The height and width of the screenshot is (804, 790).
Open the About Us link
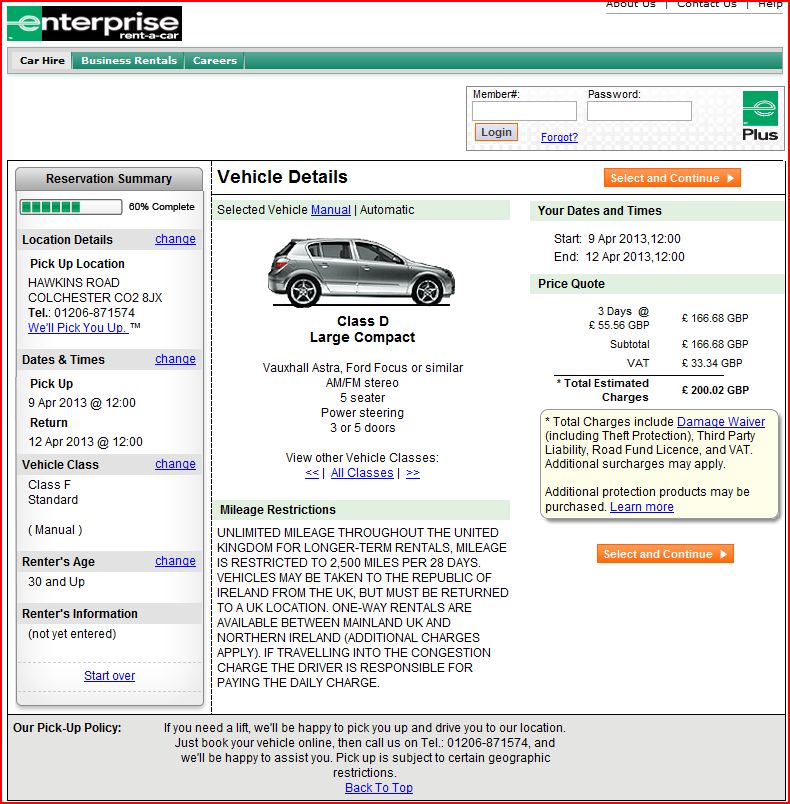click(x=631, y=4)
